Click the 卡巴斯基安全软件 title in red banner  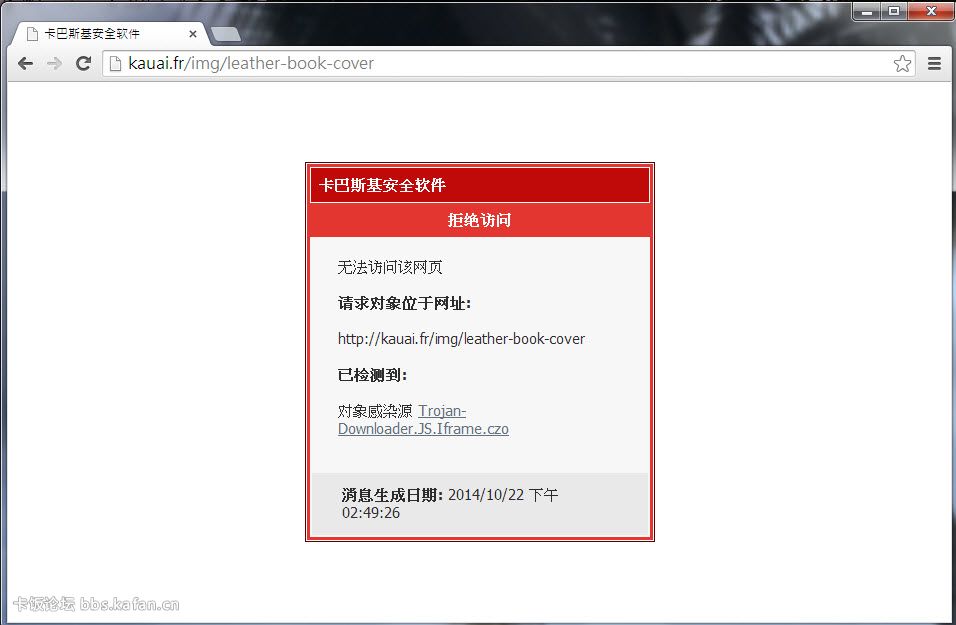pos(382,185)
